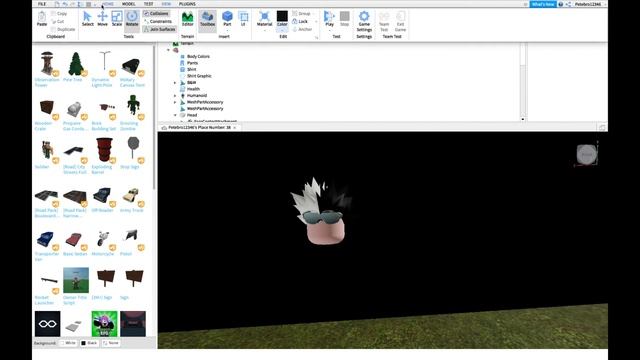Select Pants in Explorer
The image size is (640, 360).
(x=192, y=63)
